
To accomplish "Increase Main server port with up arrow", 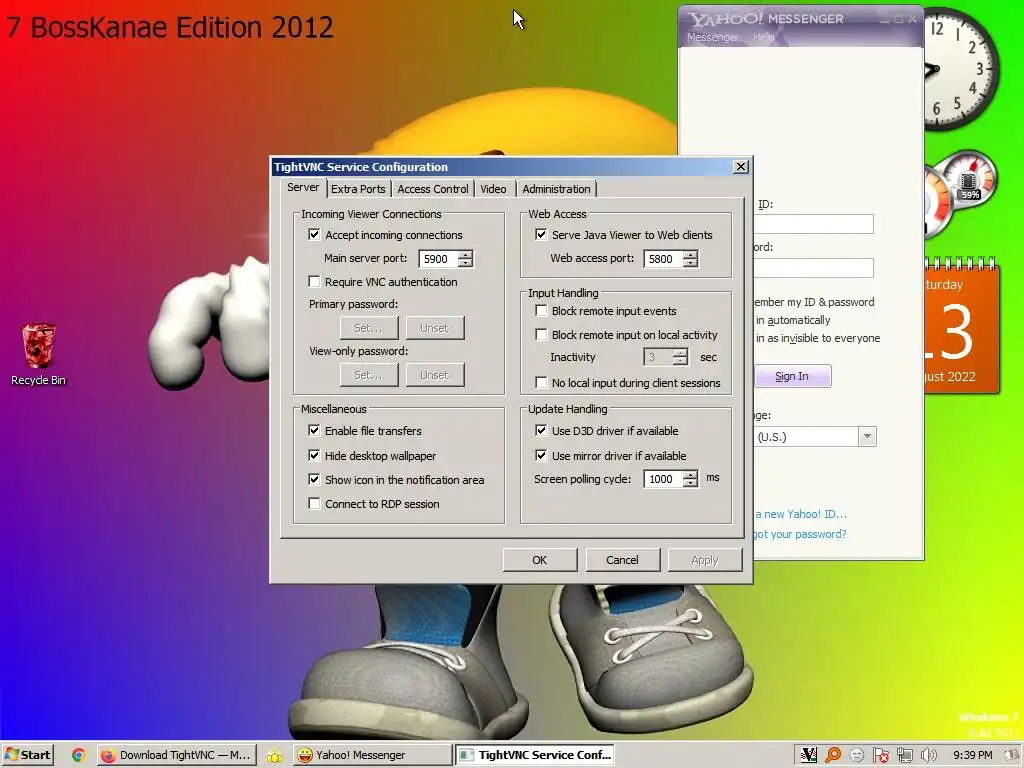I will 465,255.
